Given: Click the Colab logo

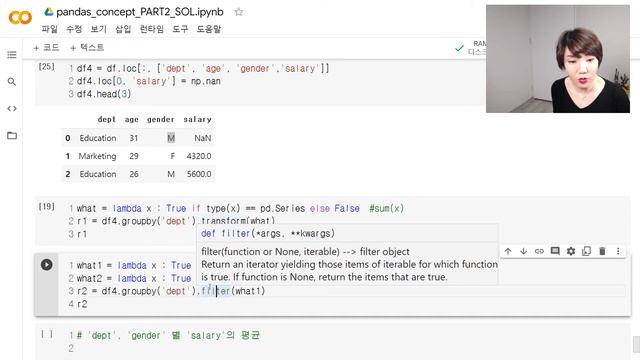Looking at the screenshot, I should 20,17.
